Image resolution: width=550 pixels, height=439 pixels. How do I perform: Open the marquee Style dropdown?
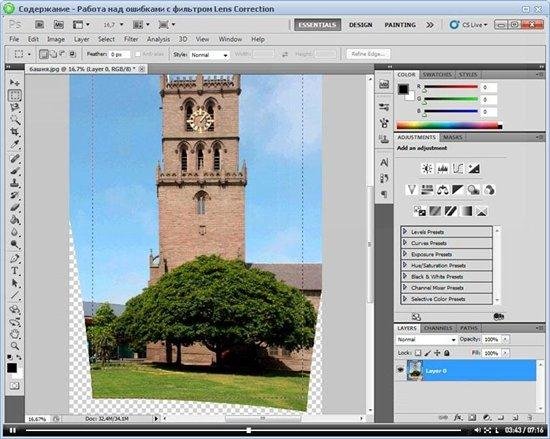tap(209, 55)
